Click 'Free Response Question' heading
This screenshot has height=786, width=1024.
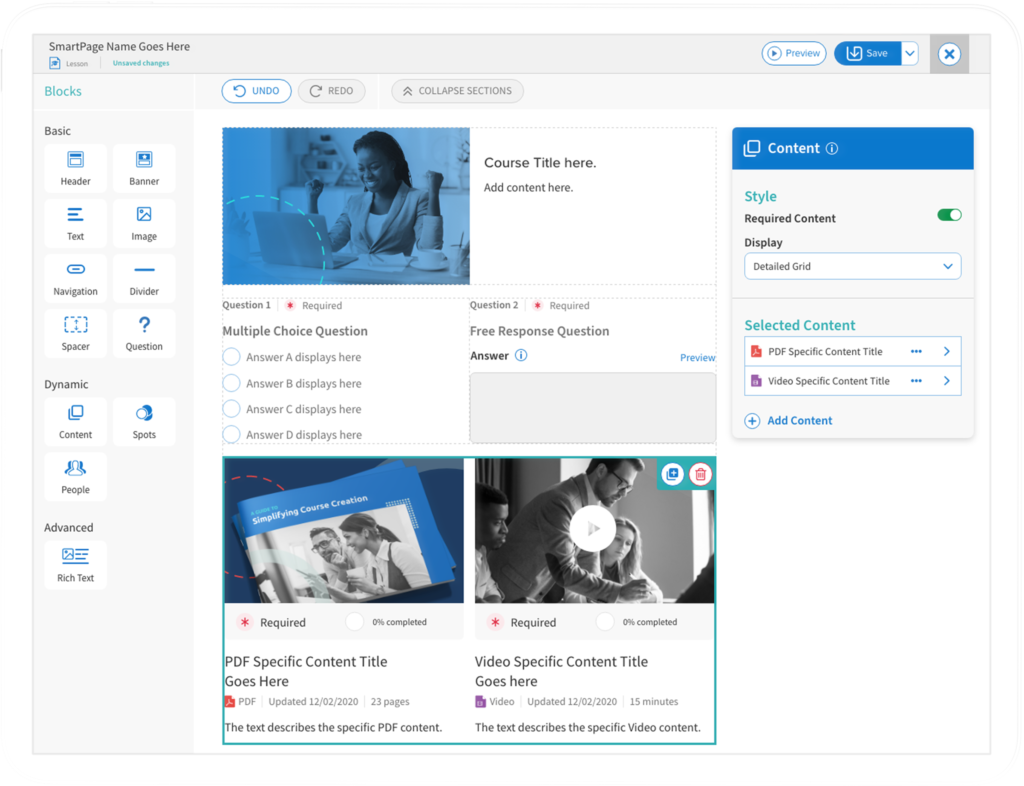[x=539, y=331]
